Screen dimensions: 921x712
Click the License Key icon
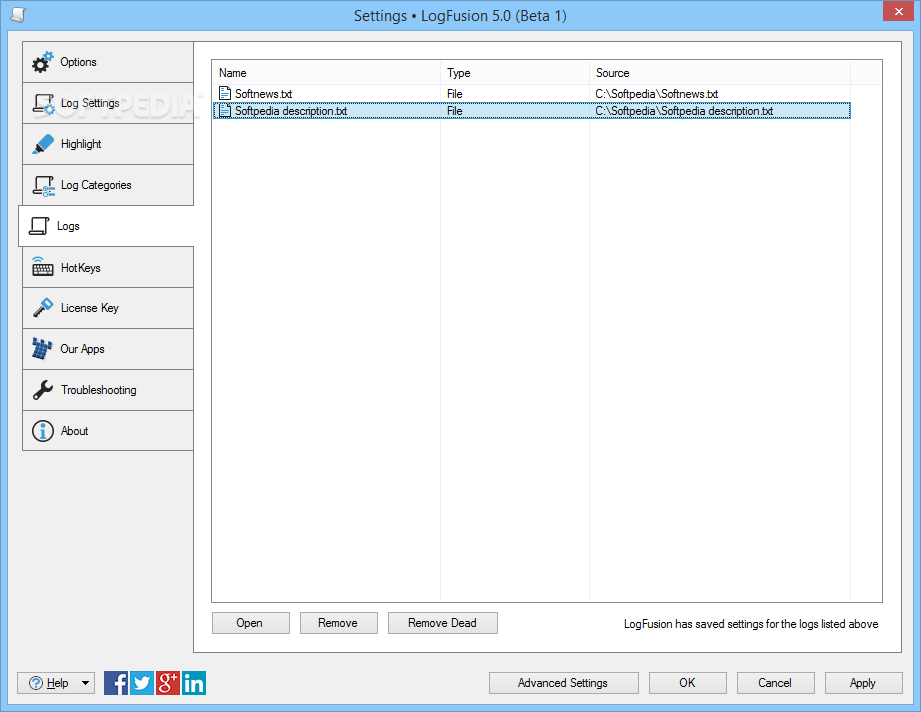43,308
